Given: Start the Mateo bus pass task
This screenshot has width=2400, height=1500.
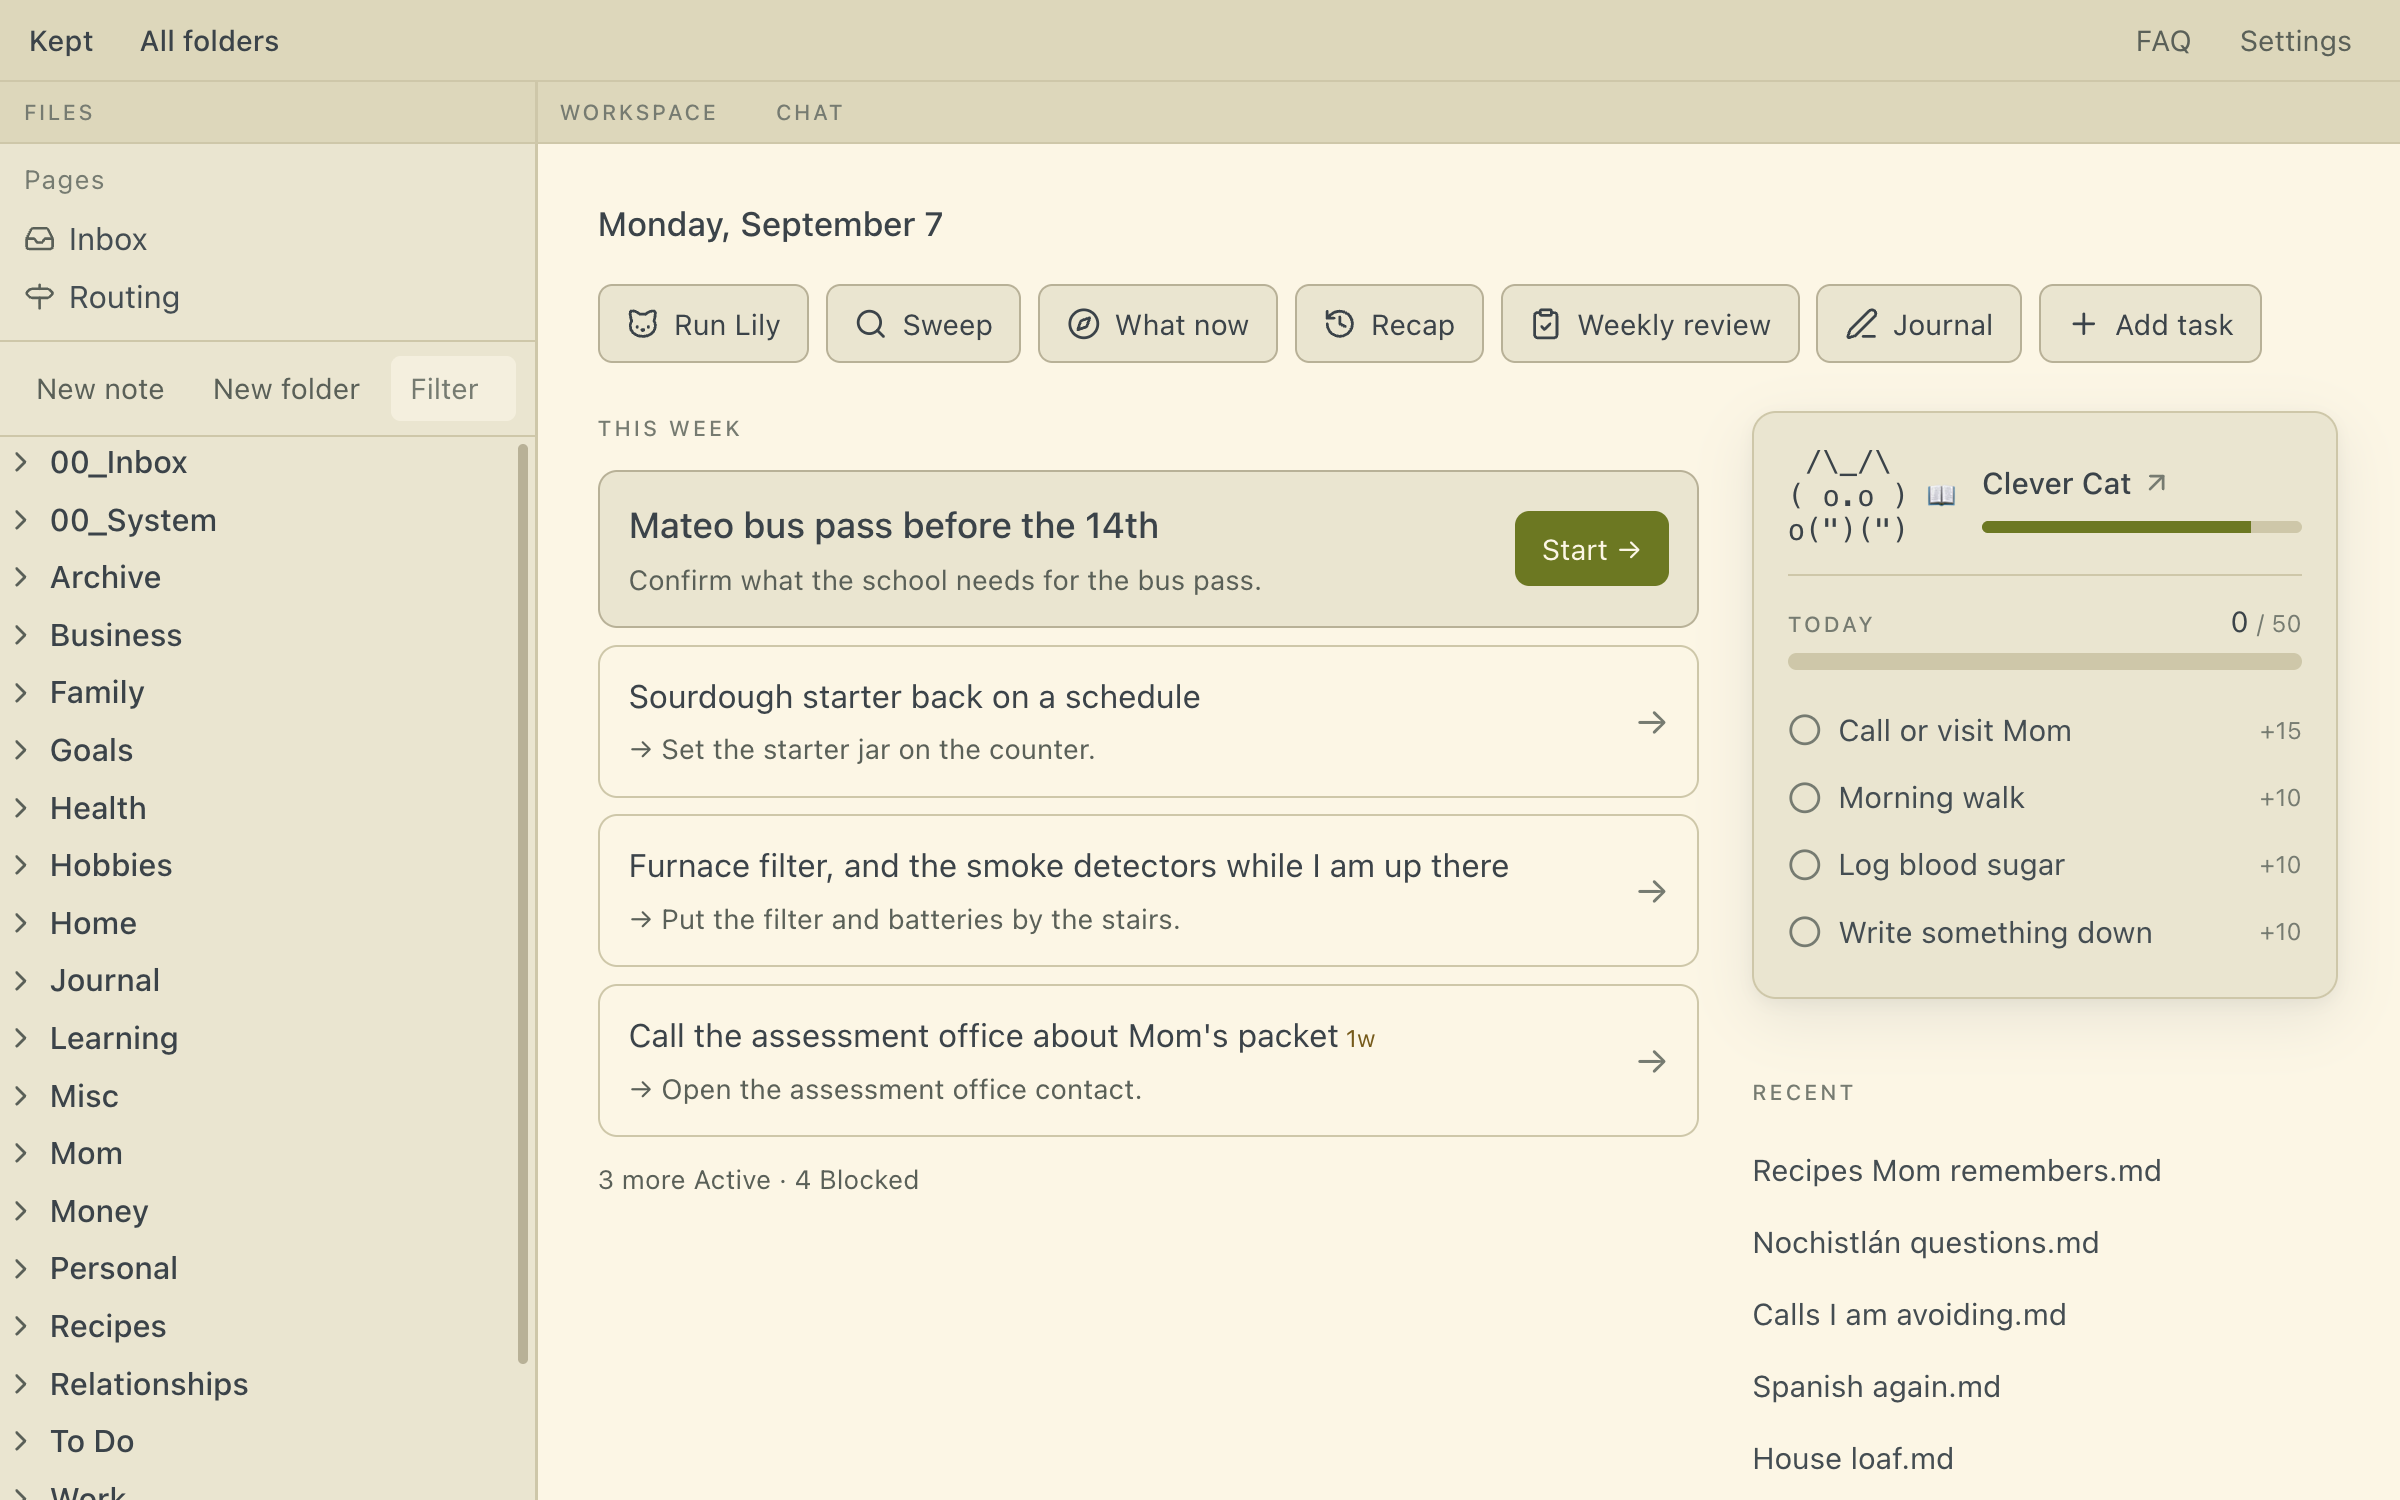Looking at the screenshot, I should (1591, 549).
